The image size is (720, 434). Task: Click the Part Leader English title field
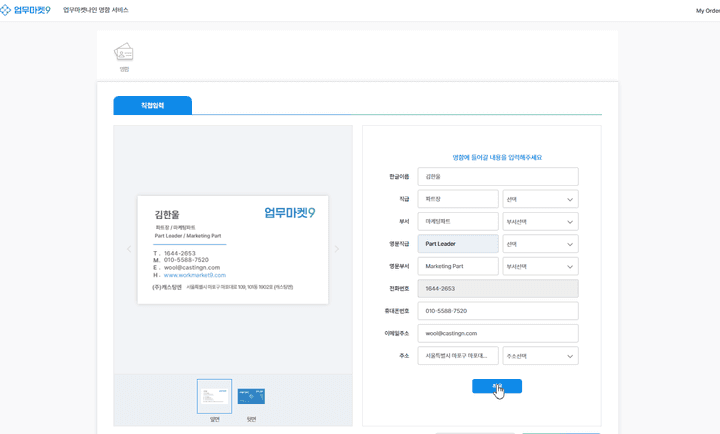tap(458, 244)
